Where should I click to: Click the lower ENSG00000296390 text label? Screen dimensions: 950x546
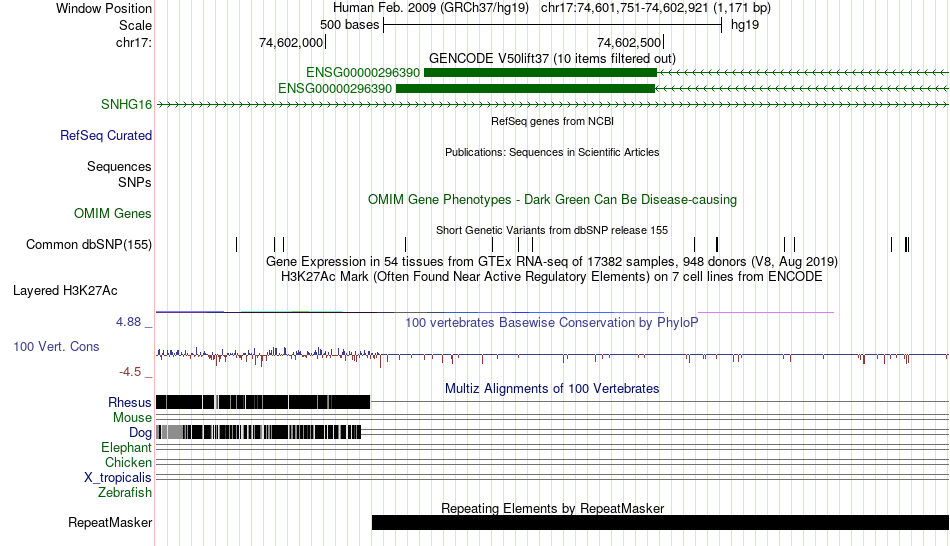pyautogui.click(x=334, y=88)
